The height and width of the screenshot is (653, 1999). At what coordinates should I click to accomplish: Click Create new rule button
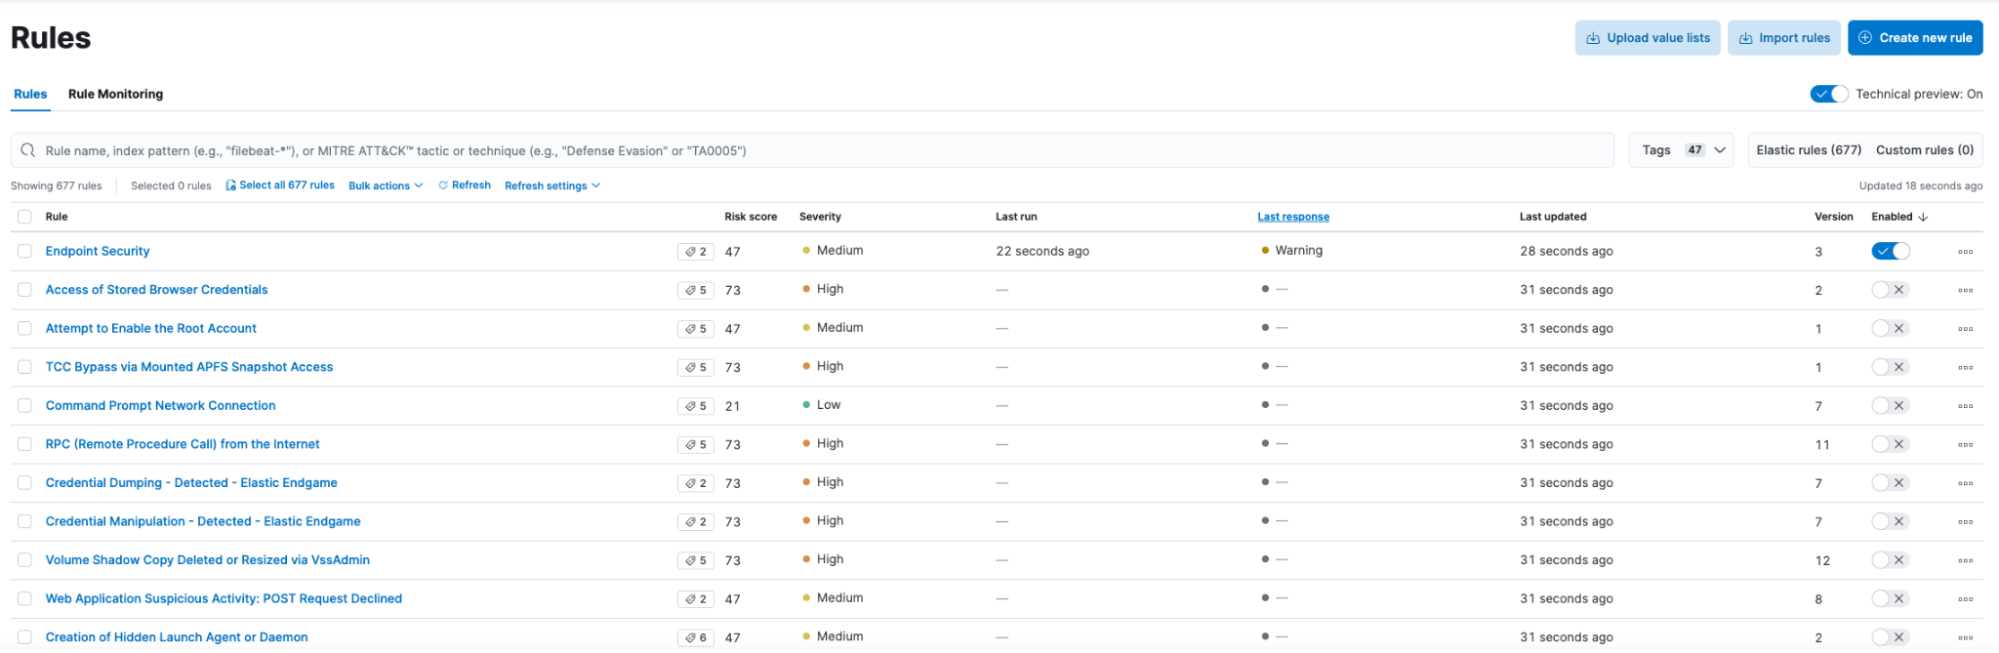point(1915,38)
